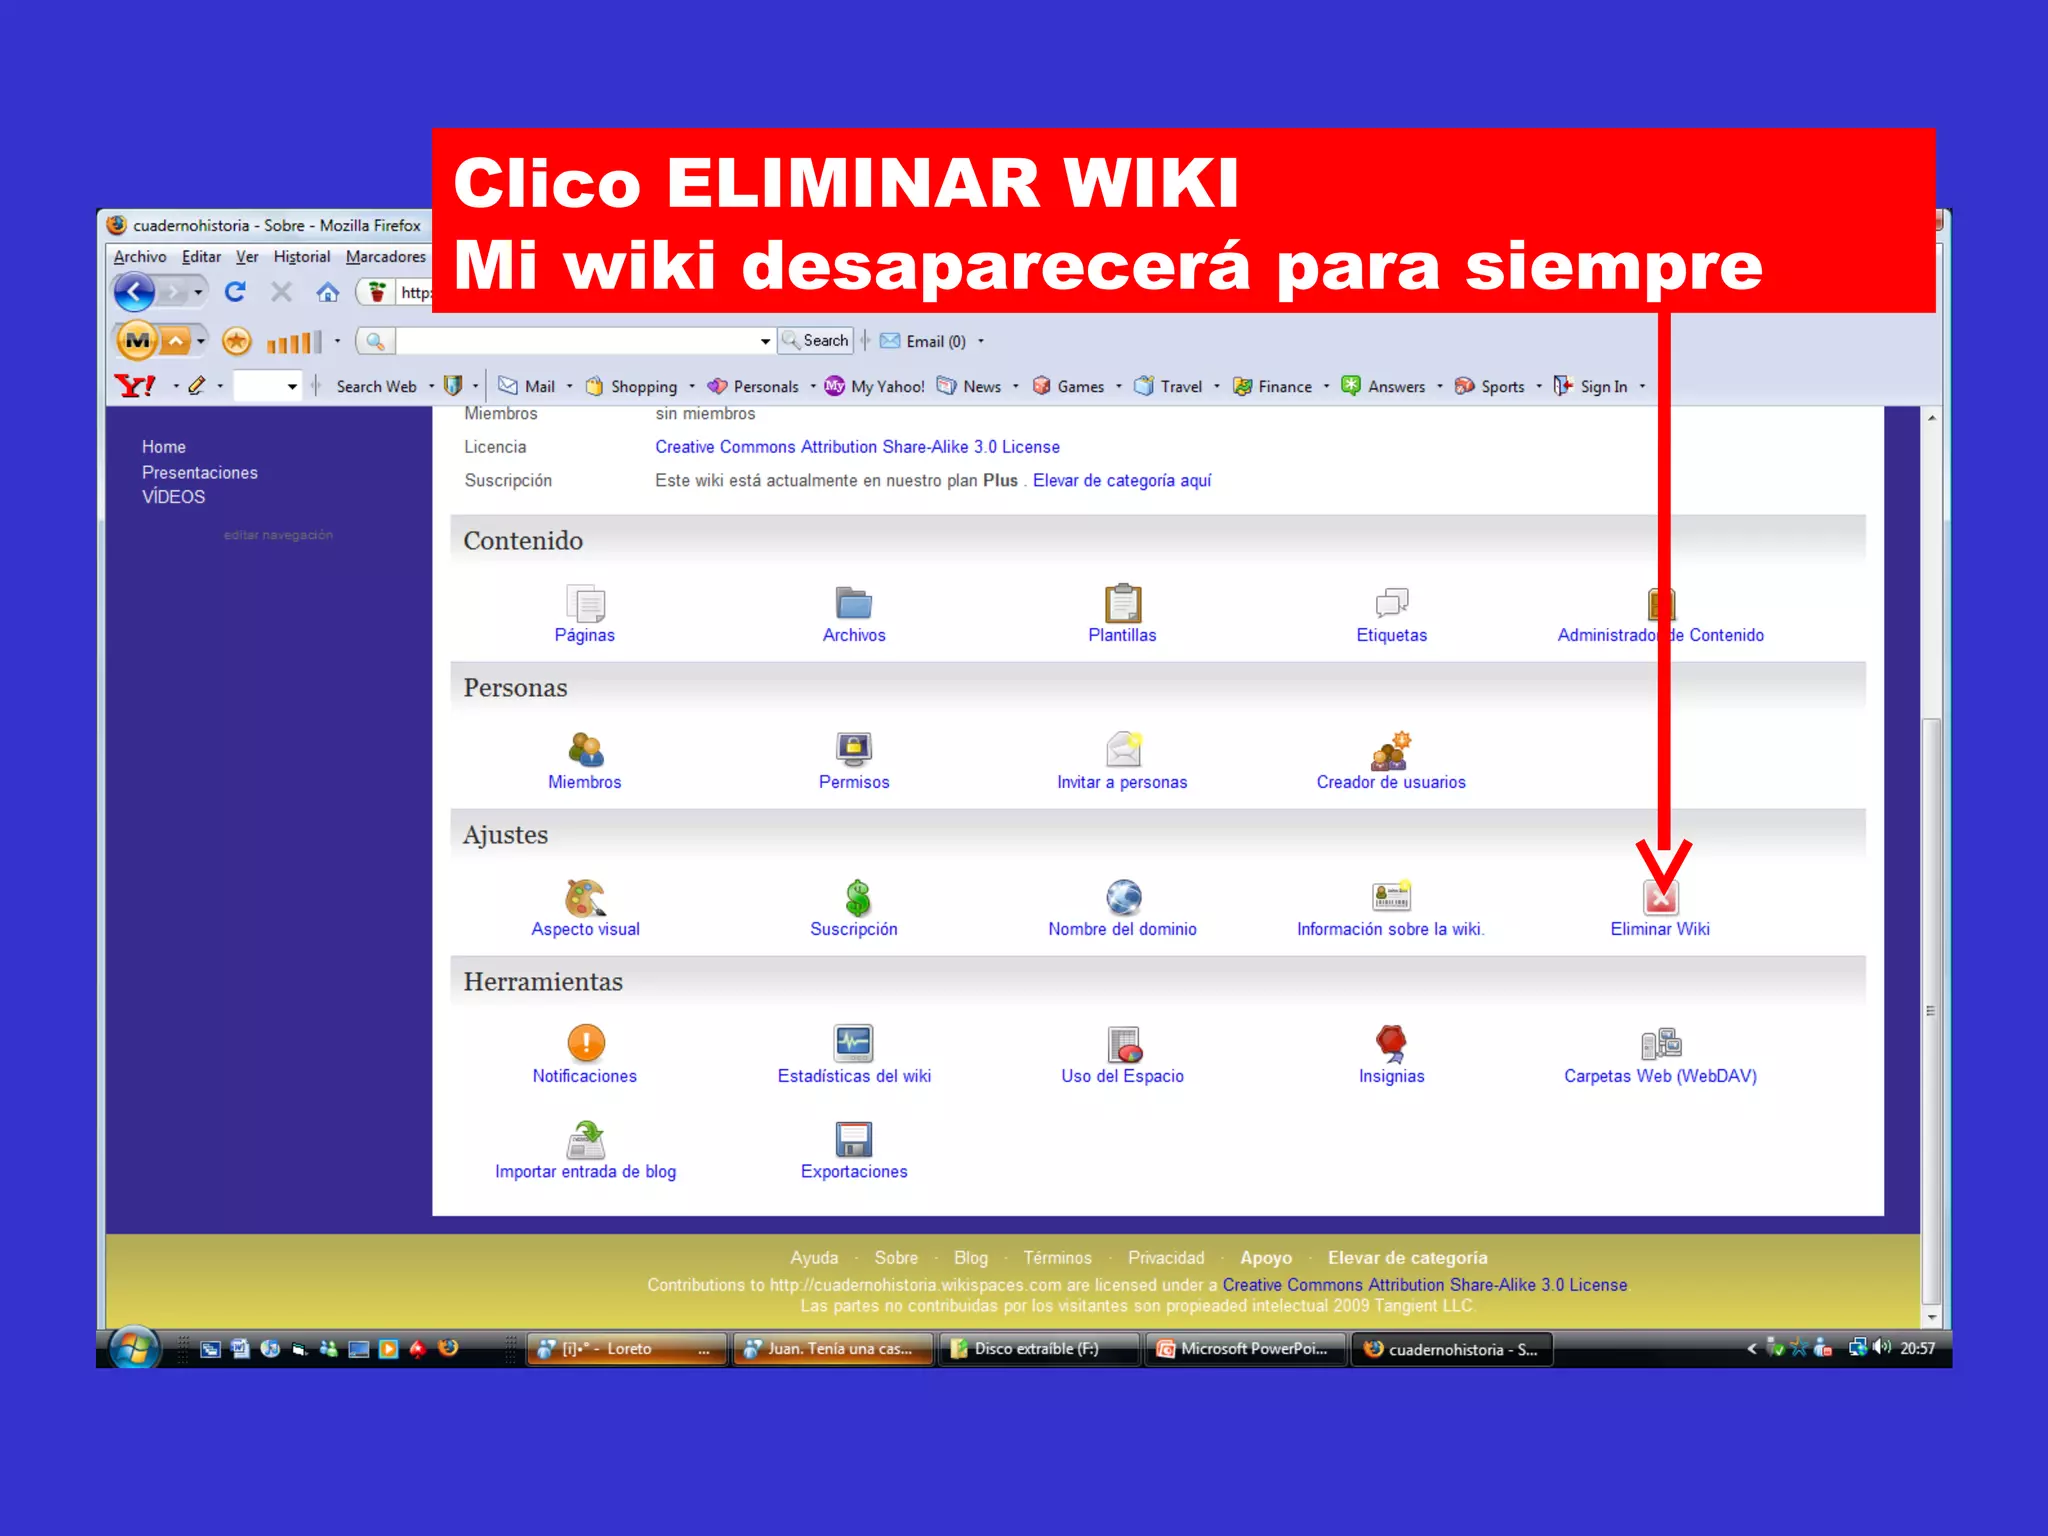Switch to Disco extraíble (F:) taskbar button
This screenshot has height=1536, width=2048.
coord(1037,1349)
